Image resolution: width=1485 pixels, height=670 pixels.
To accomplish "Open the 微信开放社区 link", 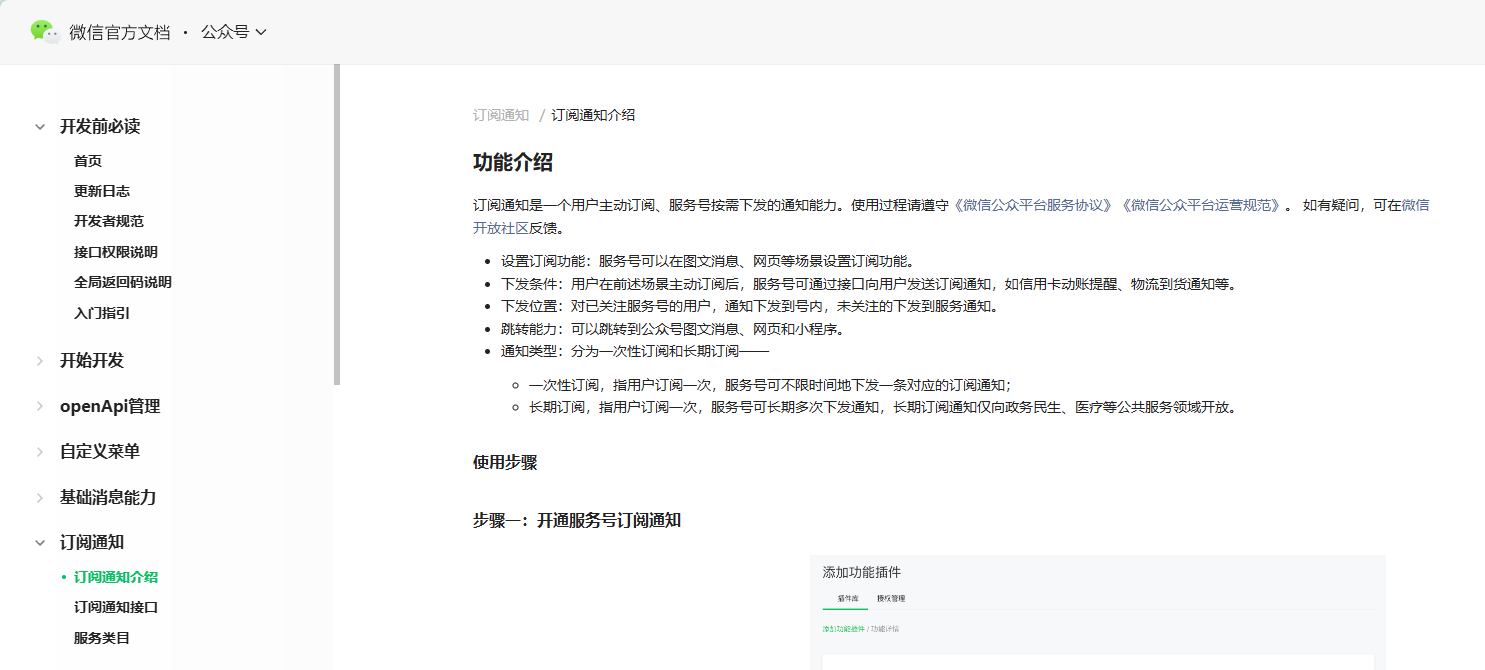I will [x=1415, y=205].
